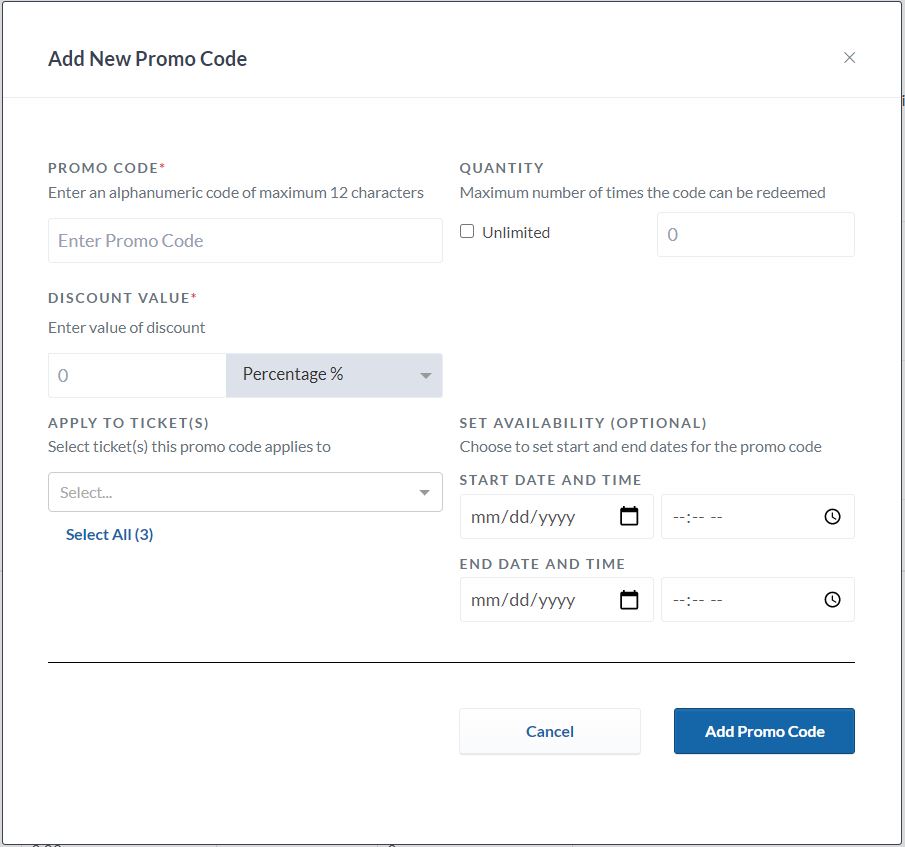Click the Unlimited checkbox label text
905x847 pixels.
516,233
